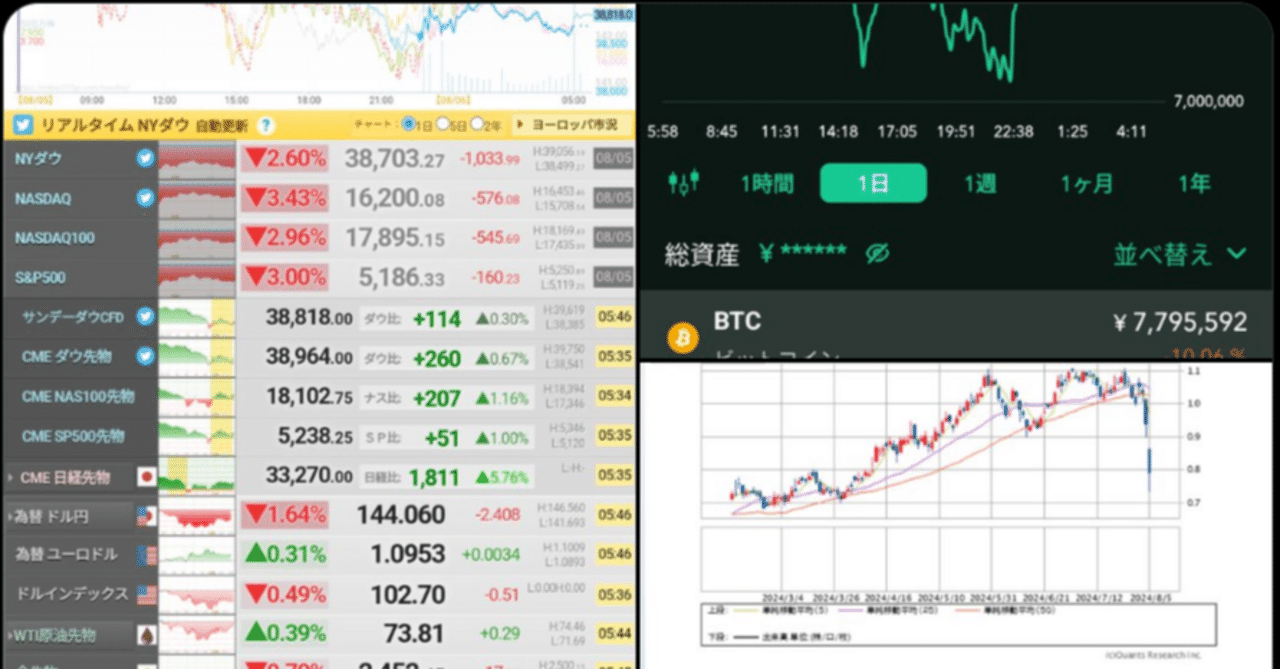The width and height of the screenshot is (1280, 669).
Task: Open the サンデーダウCFD link
Action: [x=75, y=317]
